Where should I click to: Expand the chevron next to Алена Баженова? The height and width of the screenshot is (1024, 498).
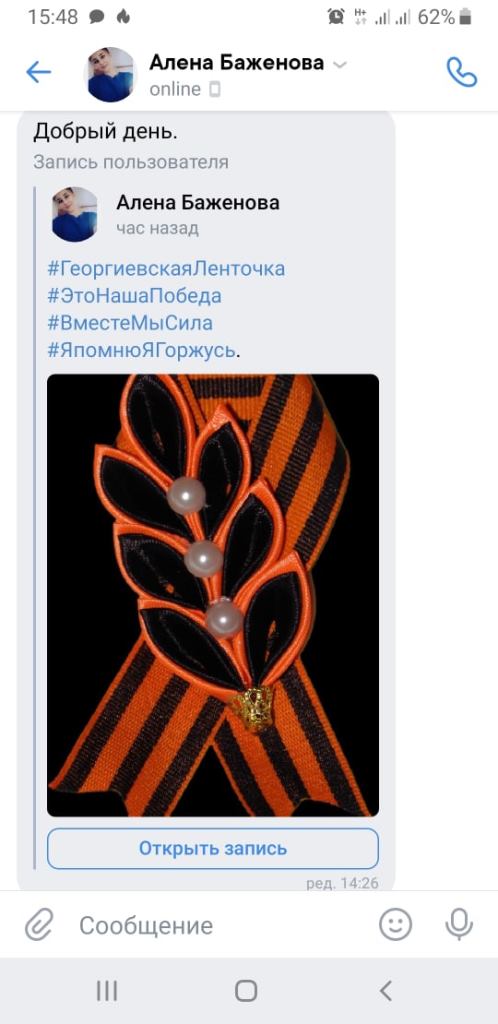tap(340, 64)
